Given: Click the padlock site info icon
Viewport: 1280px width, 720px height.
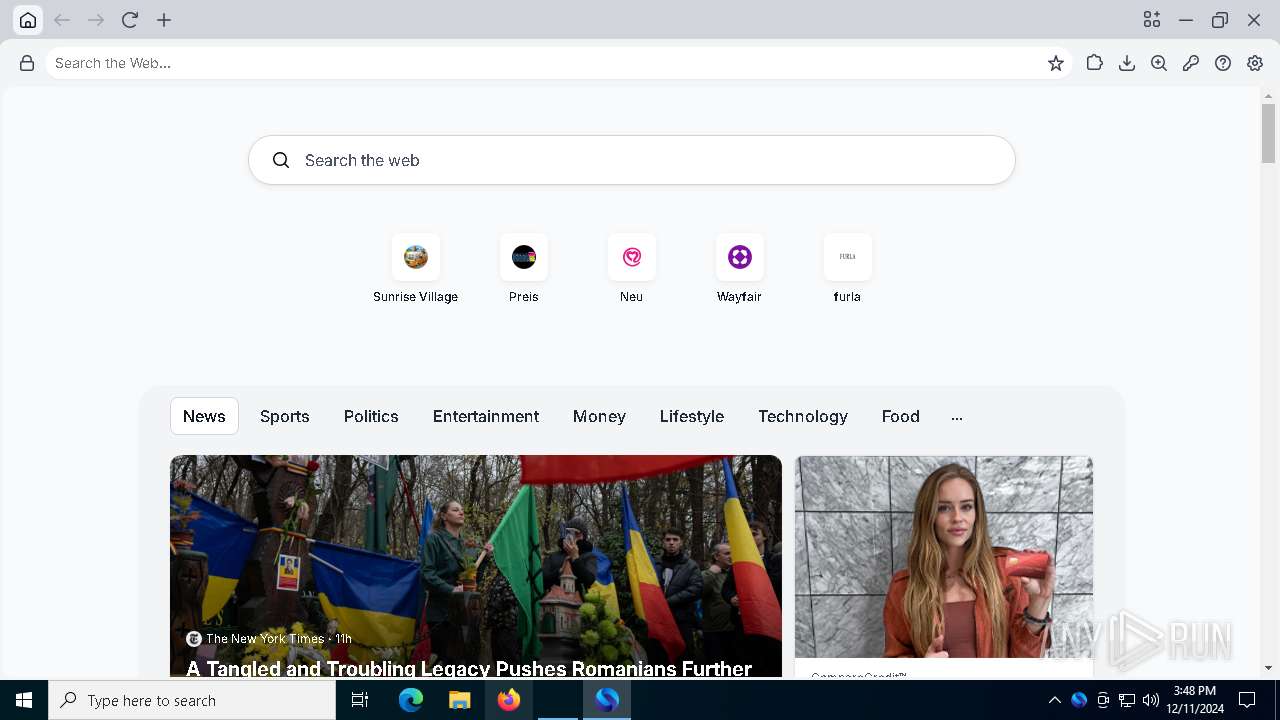Looking at the screenshot, I should tap(27, 63).
